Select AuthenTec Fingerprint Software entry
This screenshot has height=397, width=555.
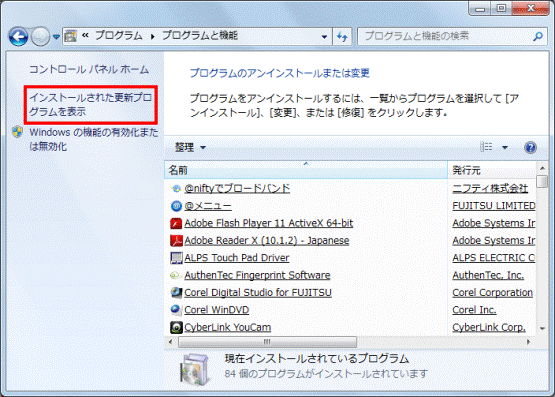pyautogui.click(x=257, y=275)
